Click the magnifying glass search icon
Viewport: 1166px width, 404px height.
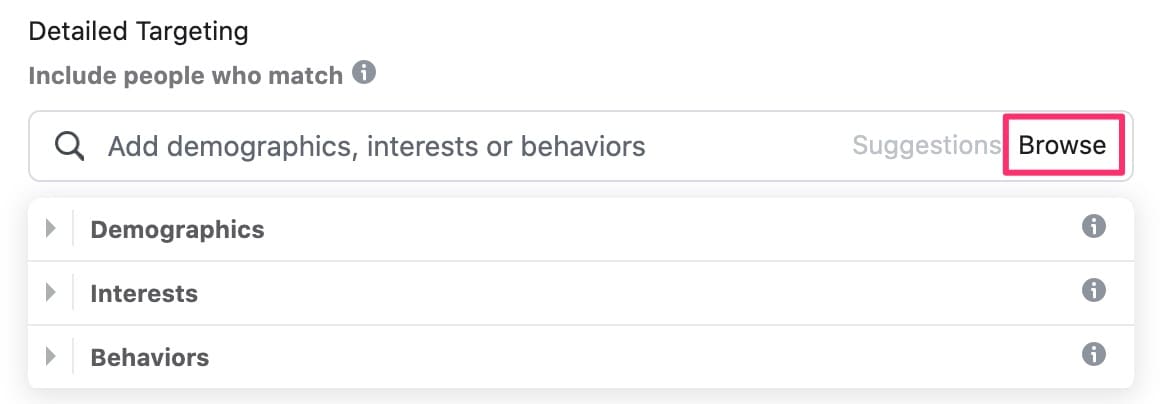69,146
